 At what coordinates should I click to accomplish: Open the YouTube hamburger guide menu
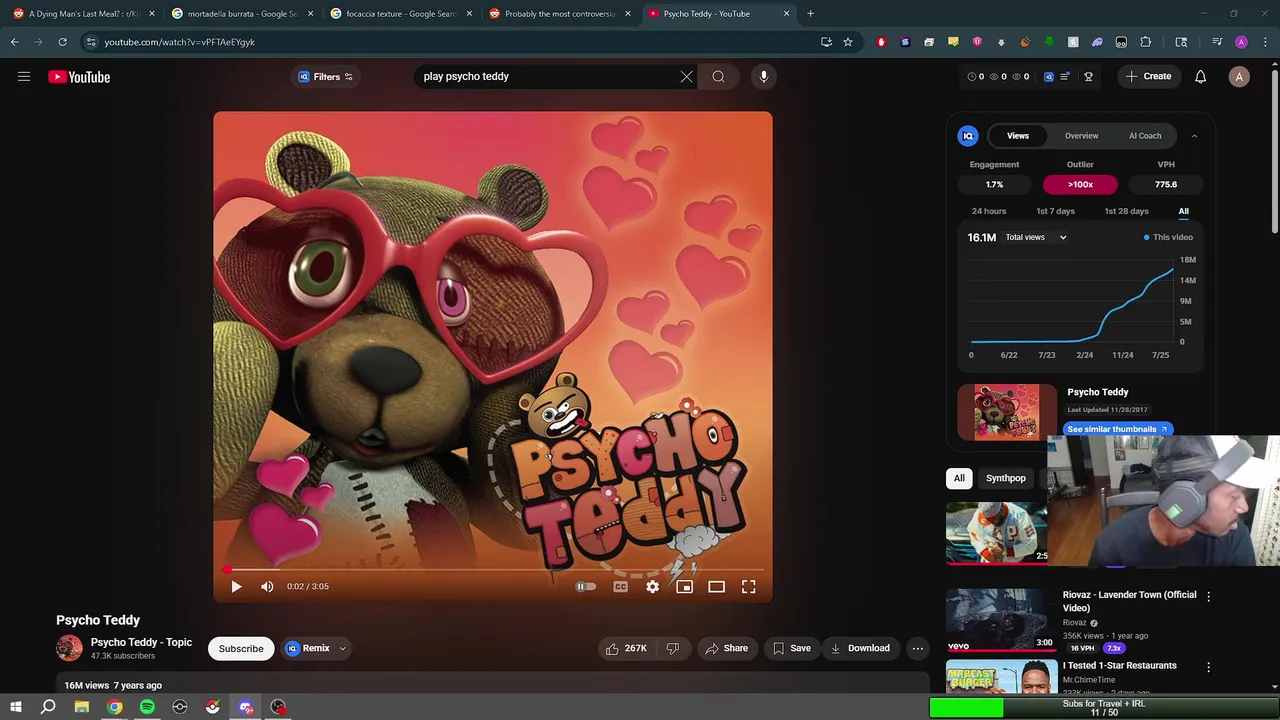coord(24,77)
